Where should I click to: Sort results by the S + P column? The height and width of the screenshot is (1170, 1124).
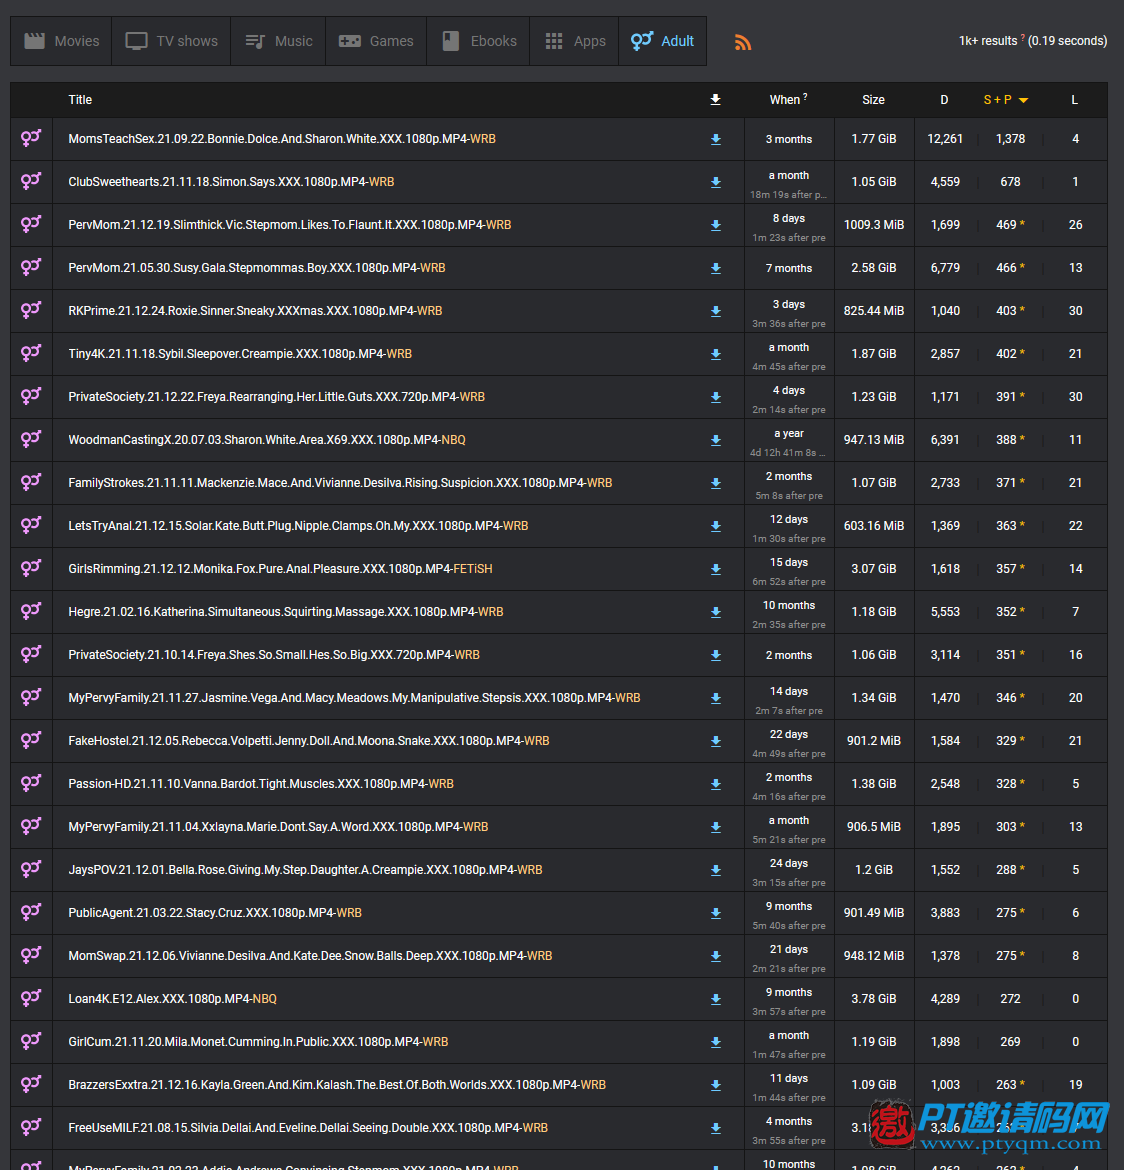click(1005, 100)
